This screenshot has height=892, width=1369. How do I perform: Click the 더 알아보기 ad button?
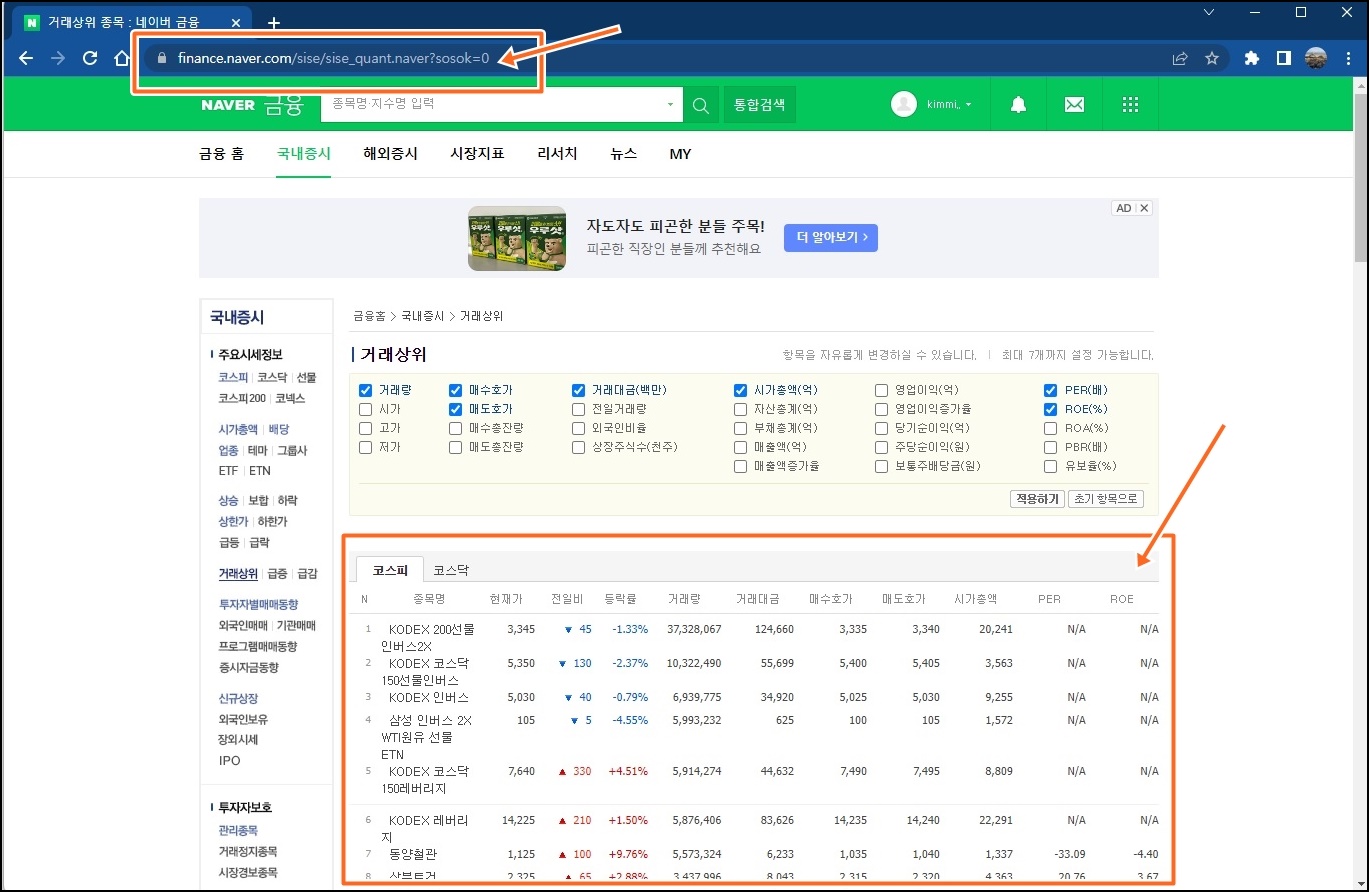point(831,237)
